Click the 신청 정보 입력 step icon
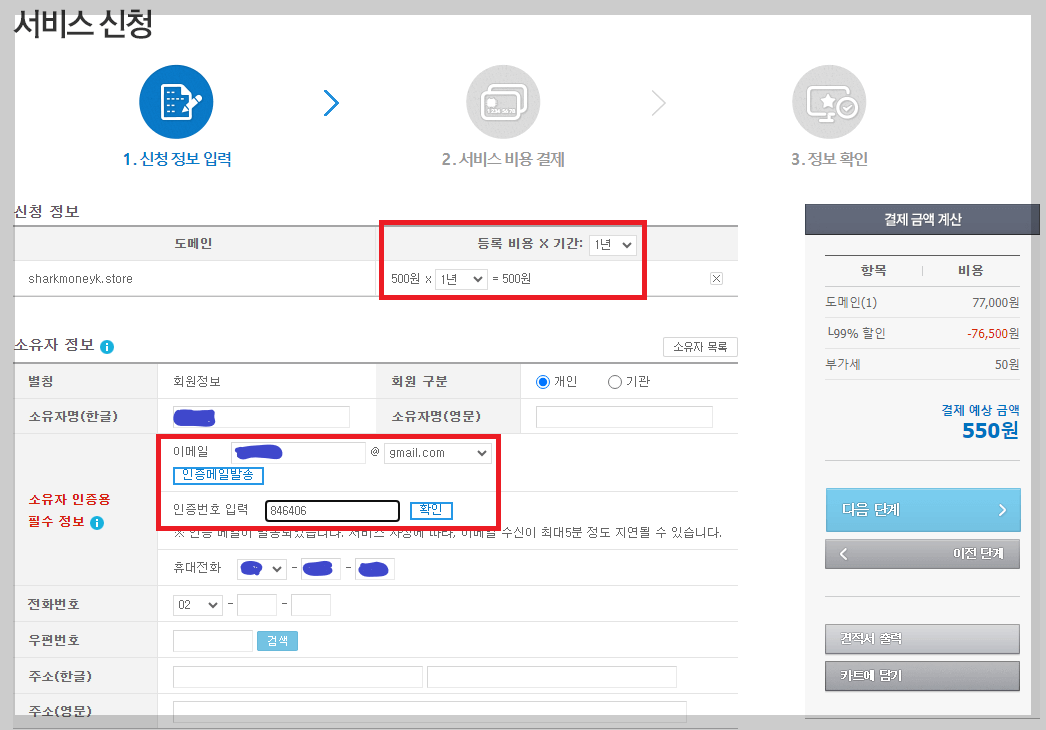The height and width of the screenshot is (730, 1046). (176, 101)
